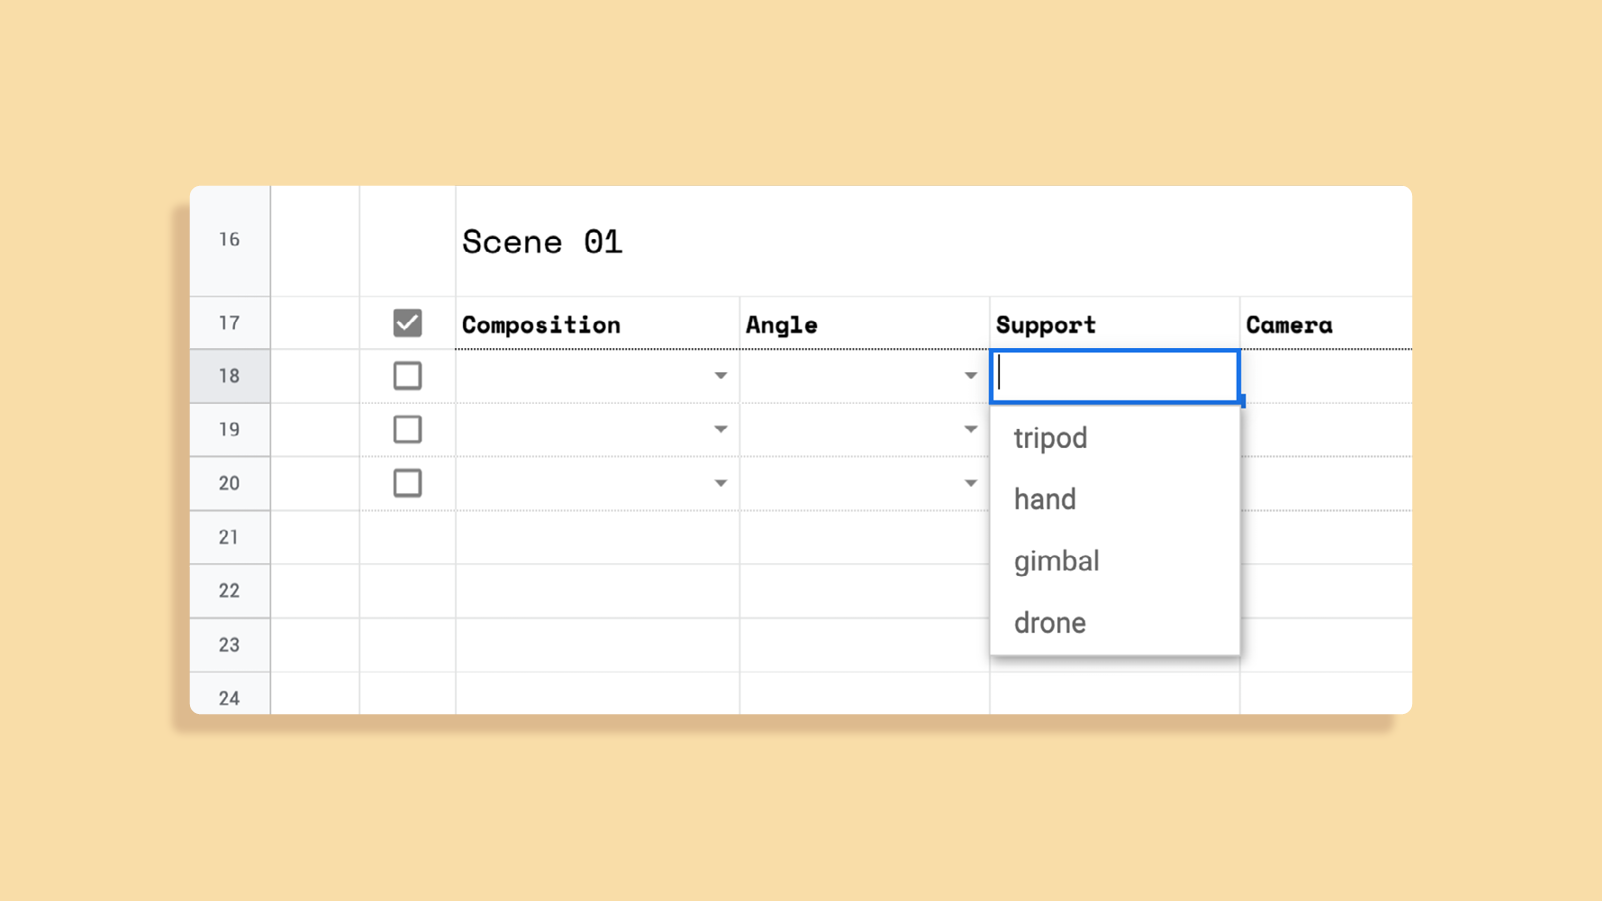Select row header 18
This screenshot has width=1602, height=901.
(229, 376)
